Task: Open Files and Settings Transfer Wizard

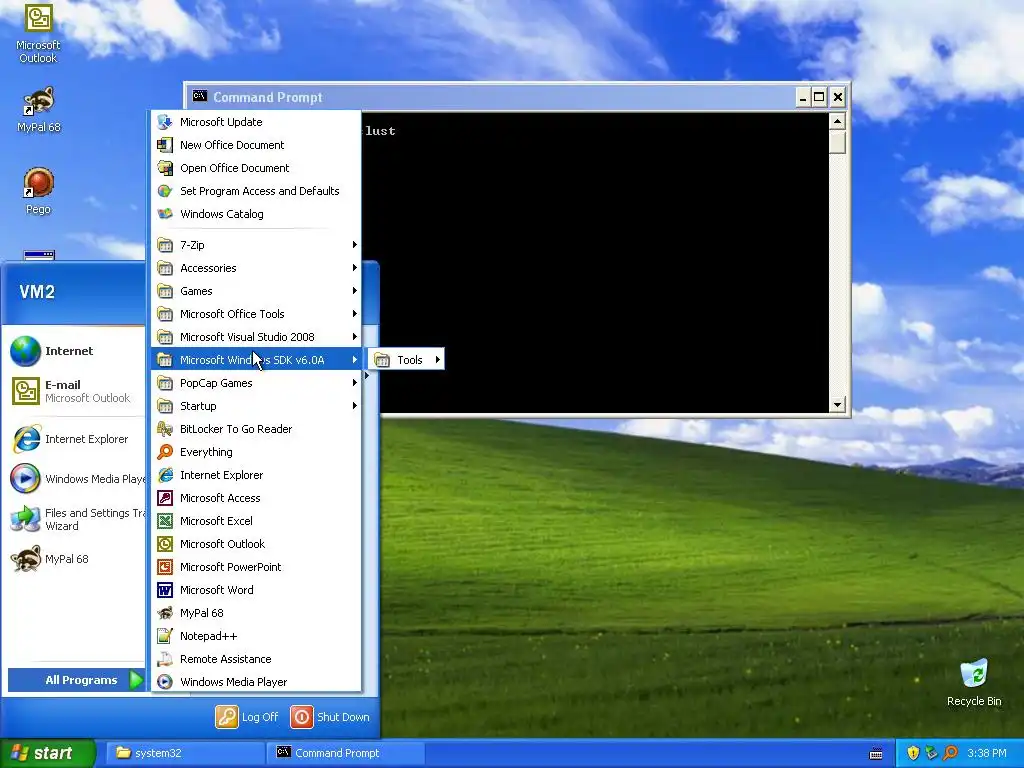Action: click(76, 519)
